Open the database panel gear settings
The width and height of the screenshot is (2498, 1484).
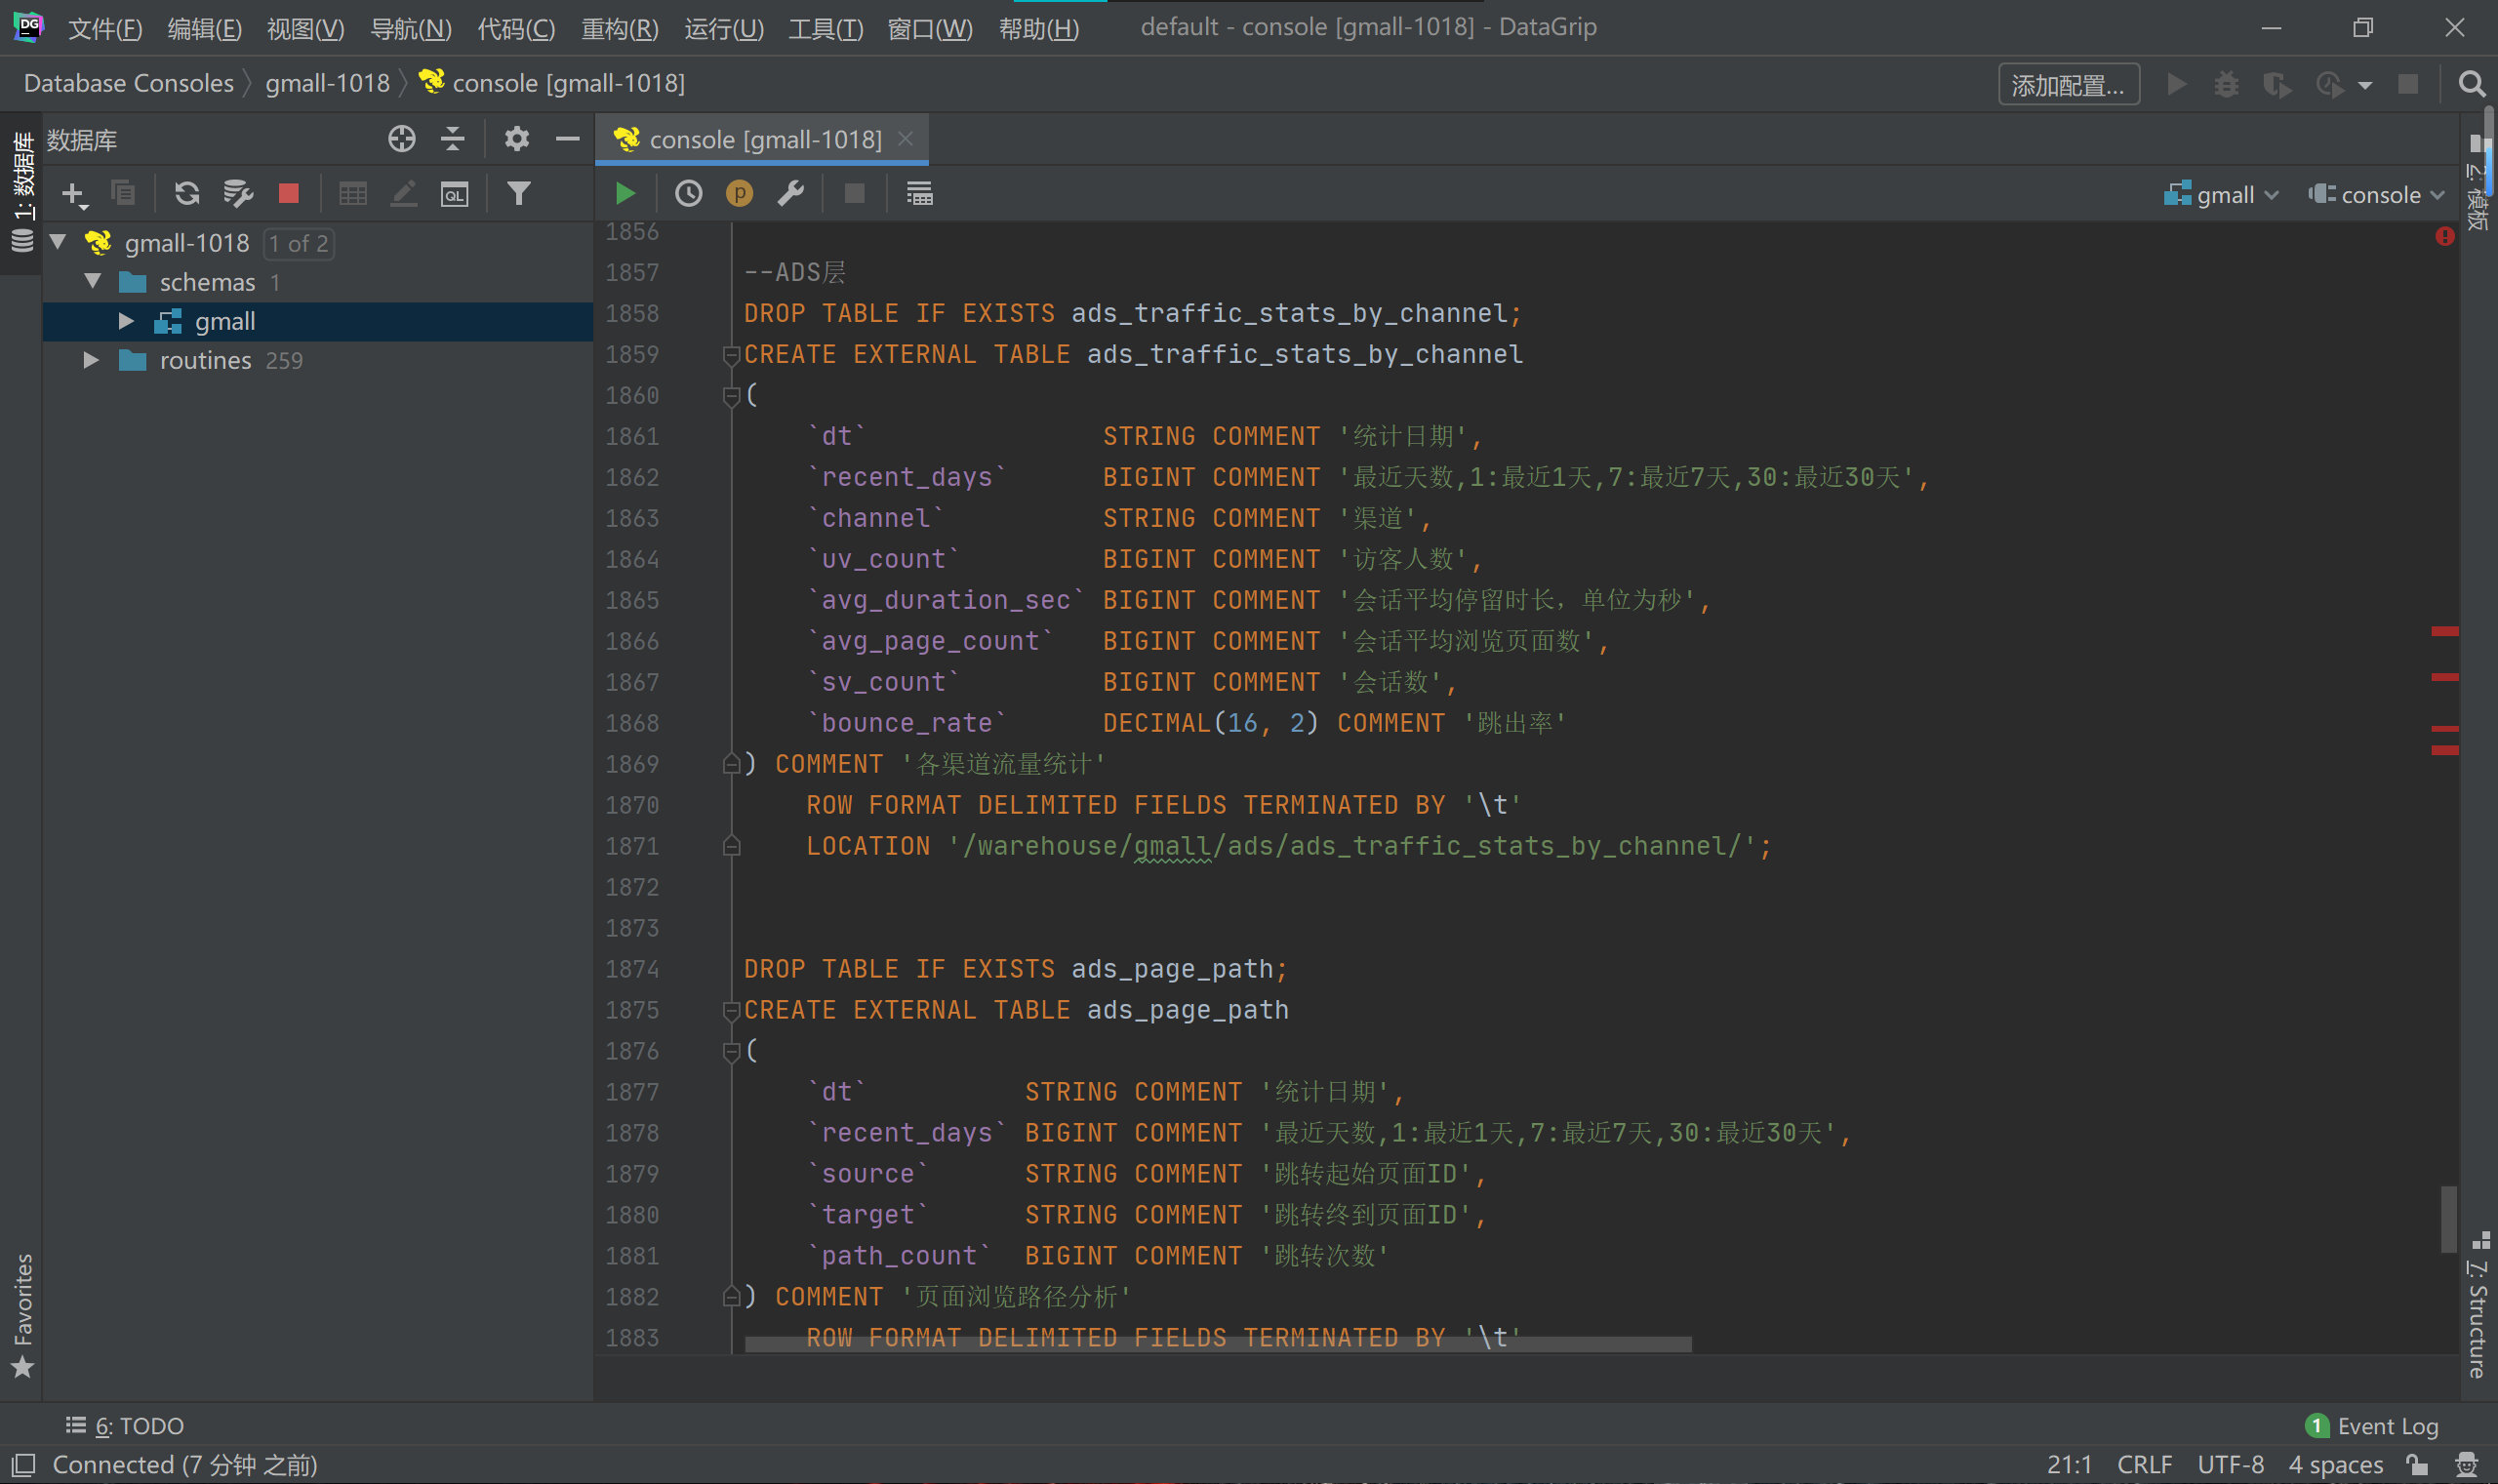(x=516, y=139)
